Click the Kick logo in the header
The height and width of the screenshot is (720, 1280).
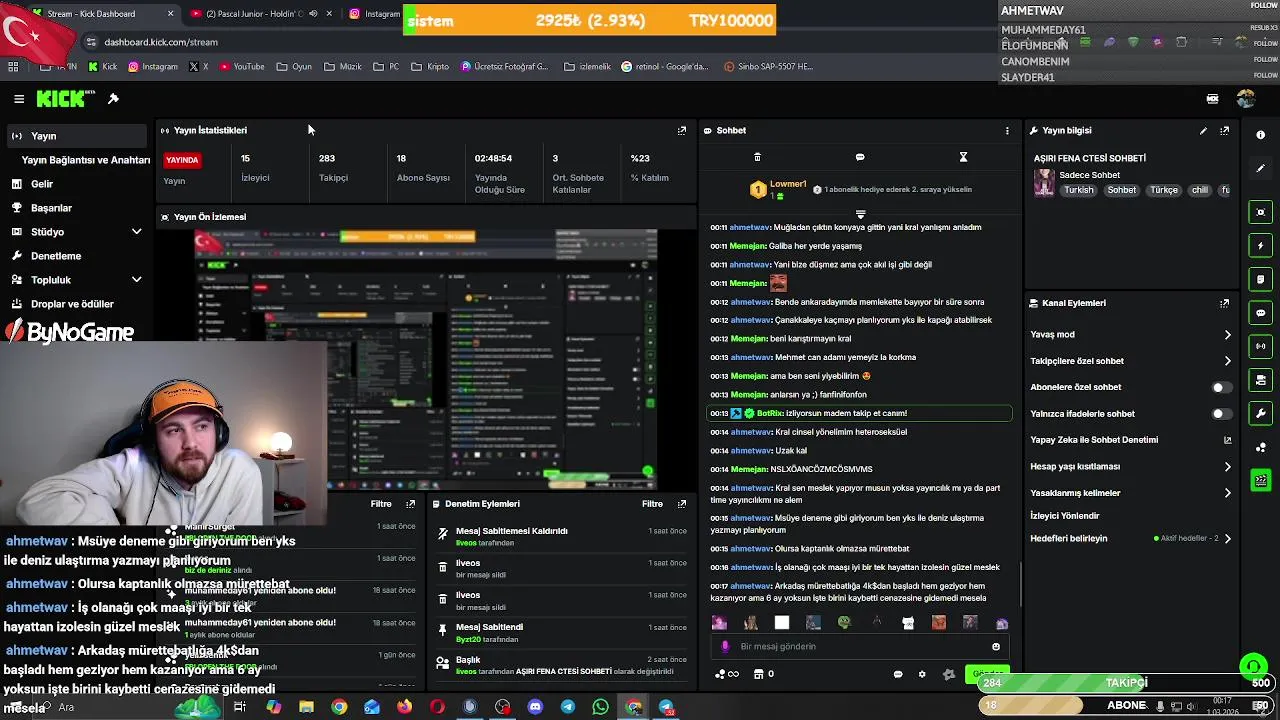coord(65,98)
